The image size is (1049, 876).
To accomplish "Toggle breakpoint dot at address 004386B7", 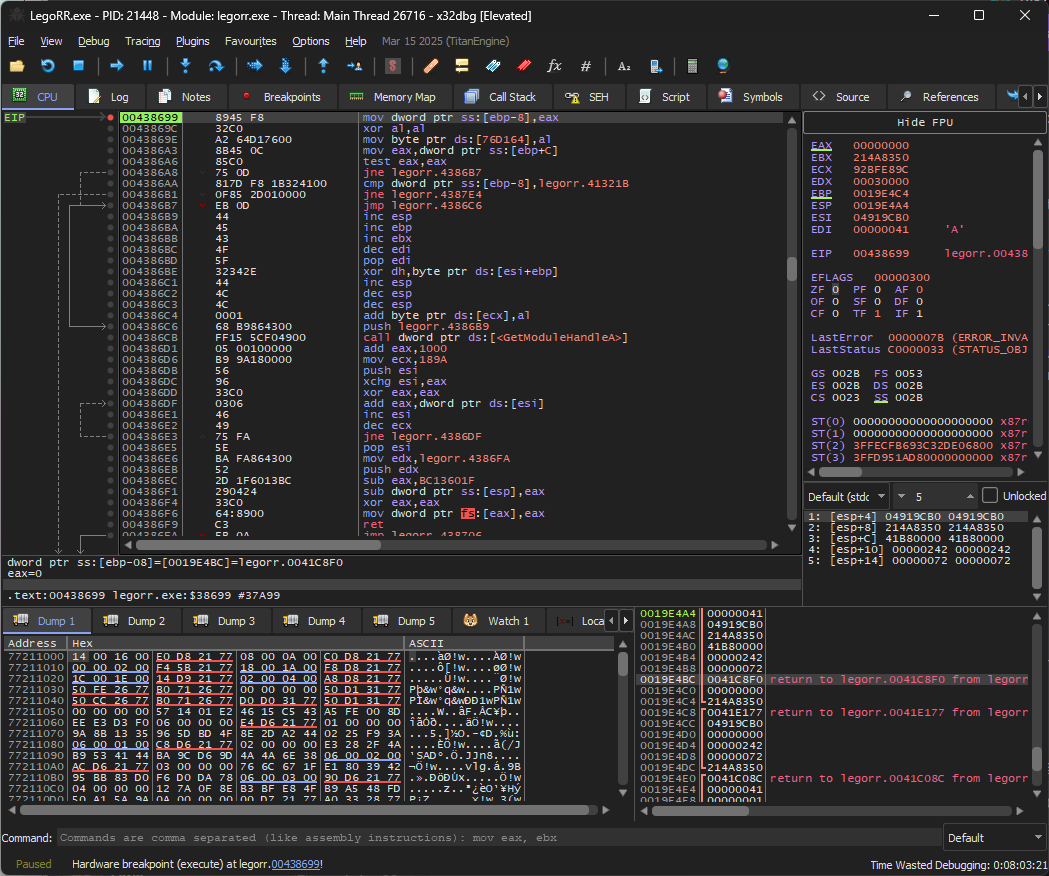I will point(110,205).
